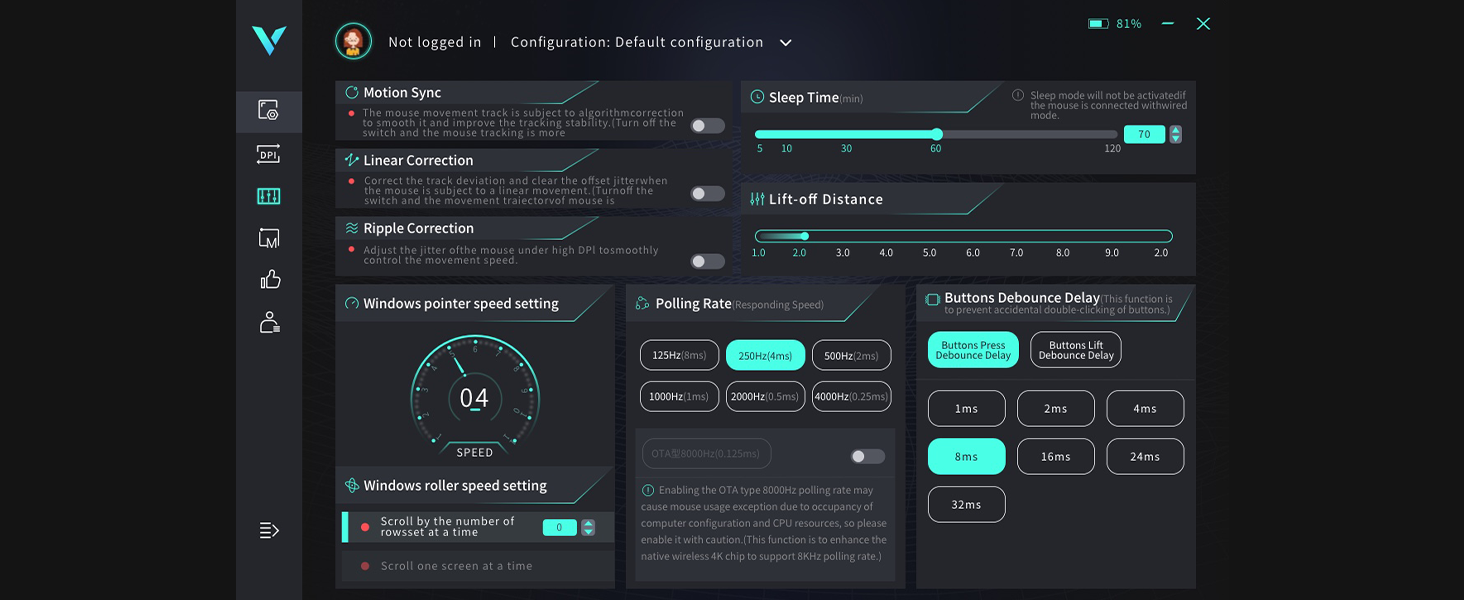
Task: Toggle Ripple Correction on
Action: coord(708,262)
